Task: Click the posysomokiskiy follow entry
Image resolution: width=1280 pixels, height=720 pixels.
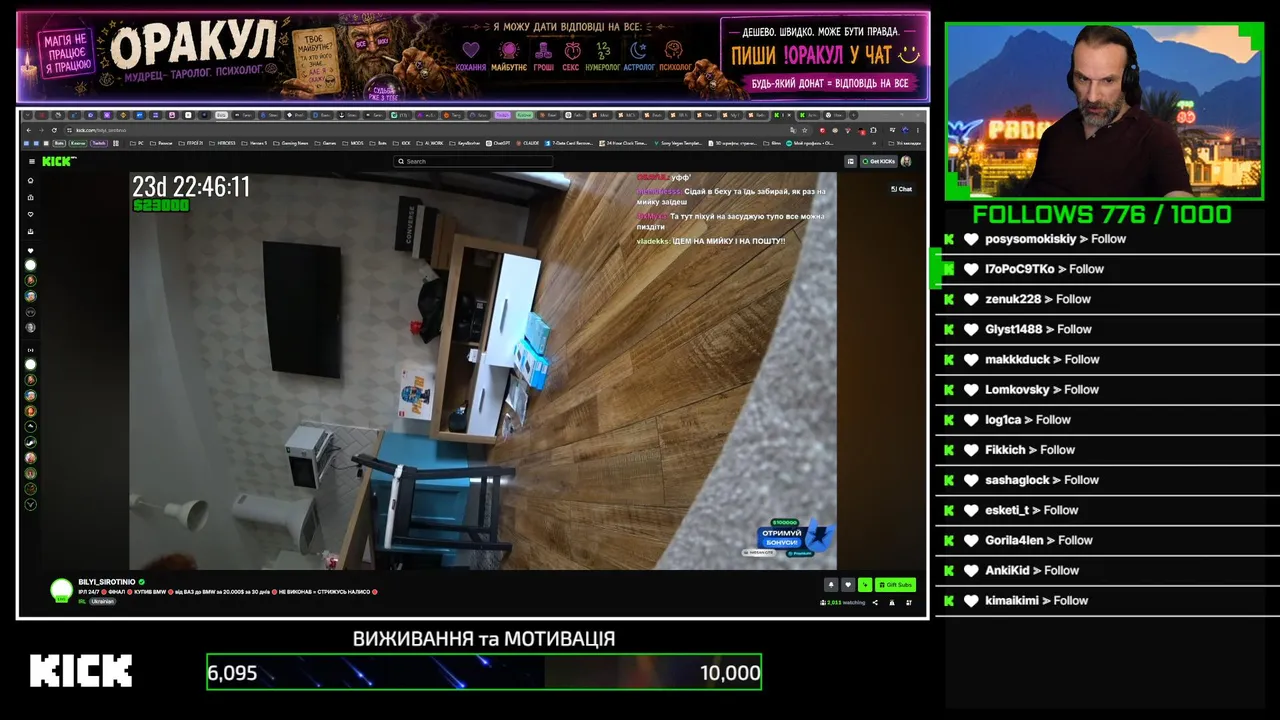Action: 1107,239
